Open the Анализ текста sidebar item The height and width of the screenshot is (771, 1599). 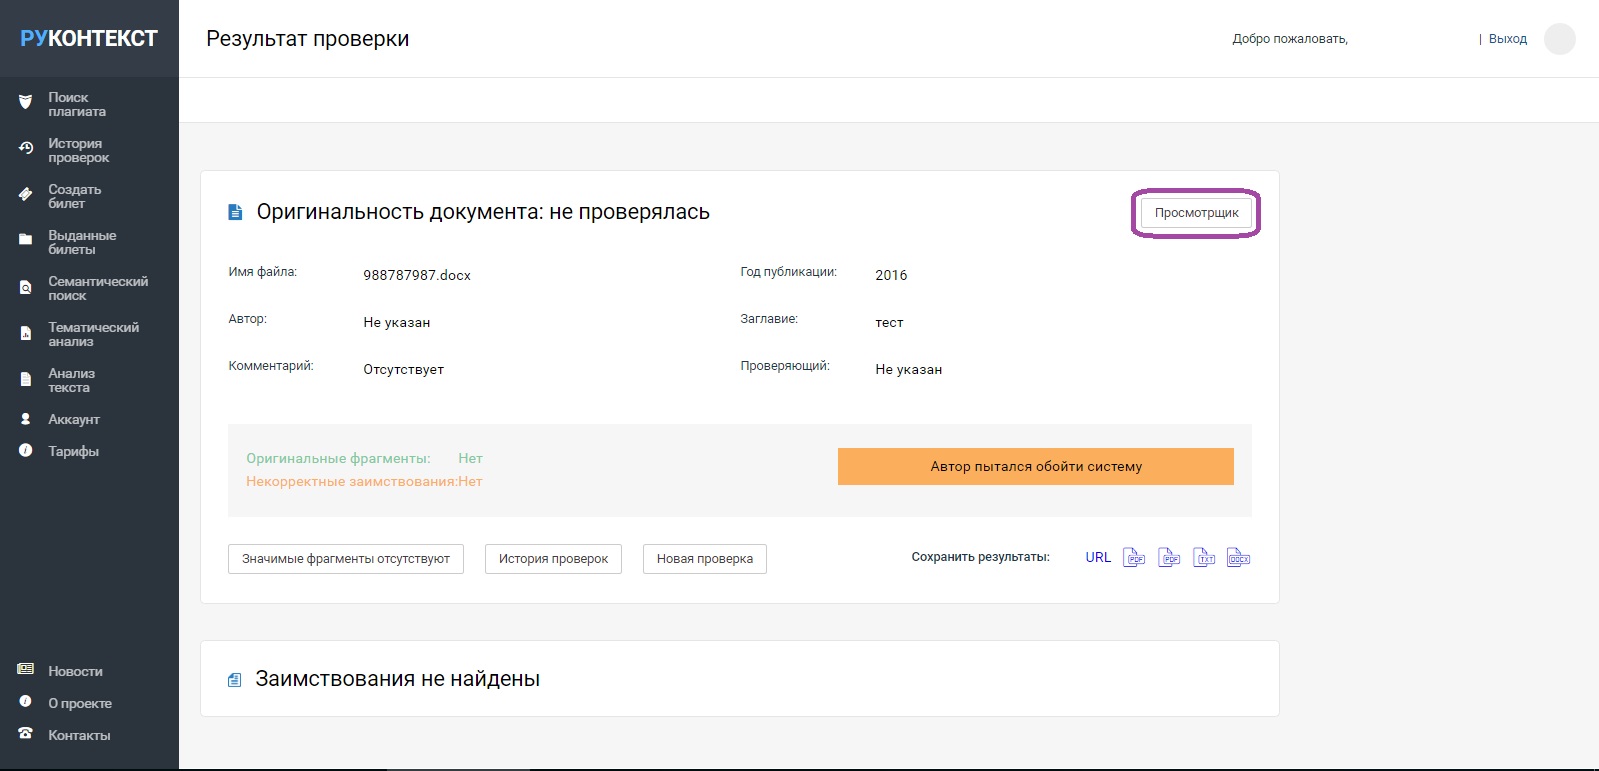click(x=71, y=380)
